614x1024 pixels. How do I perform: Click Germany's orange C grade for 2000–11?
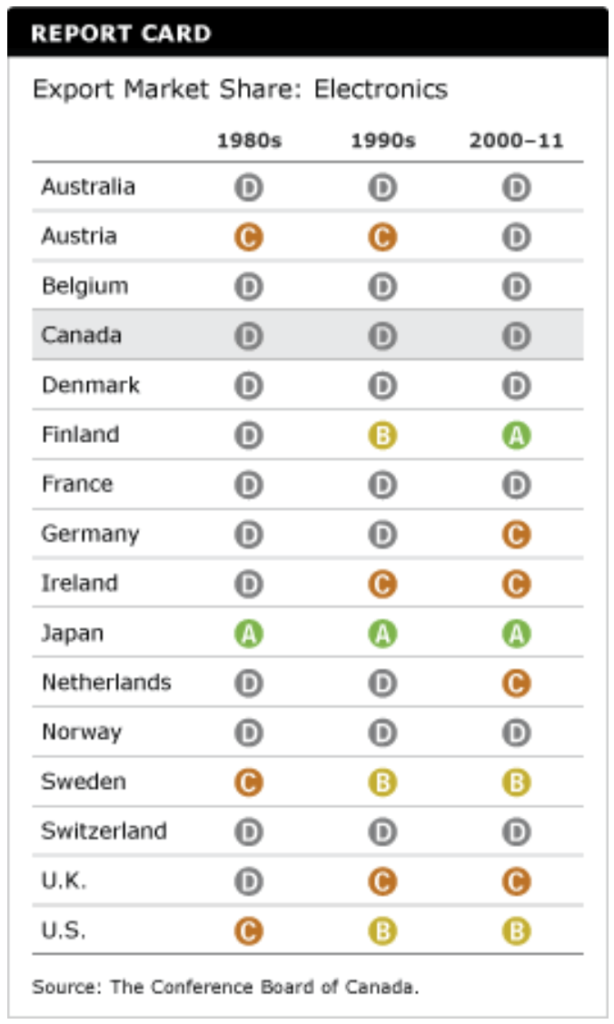point(516,534)
